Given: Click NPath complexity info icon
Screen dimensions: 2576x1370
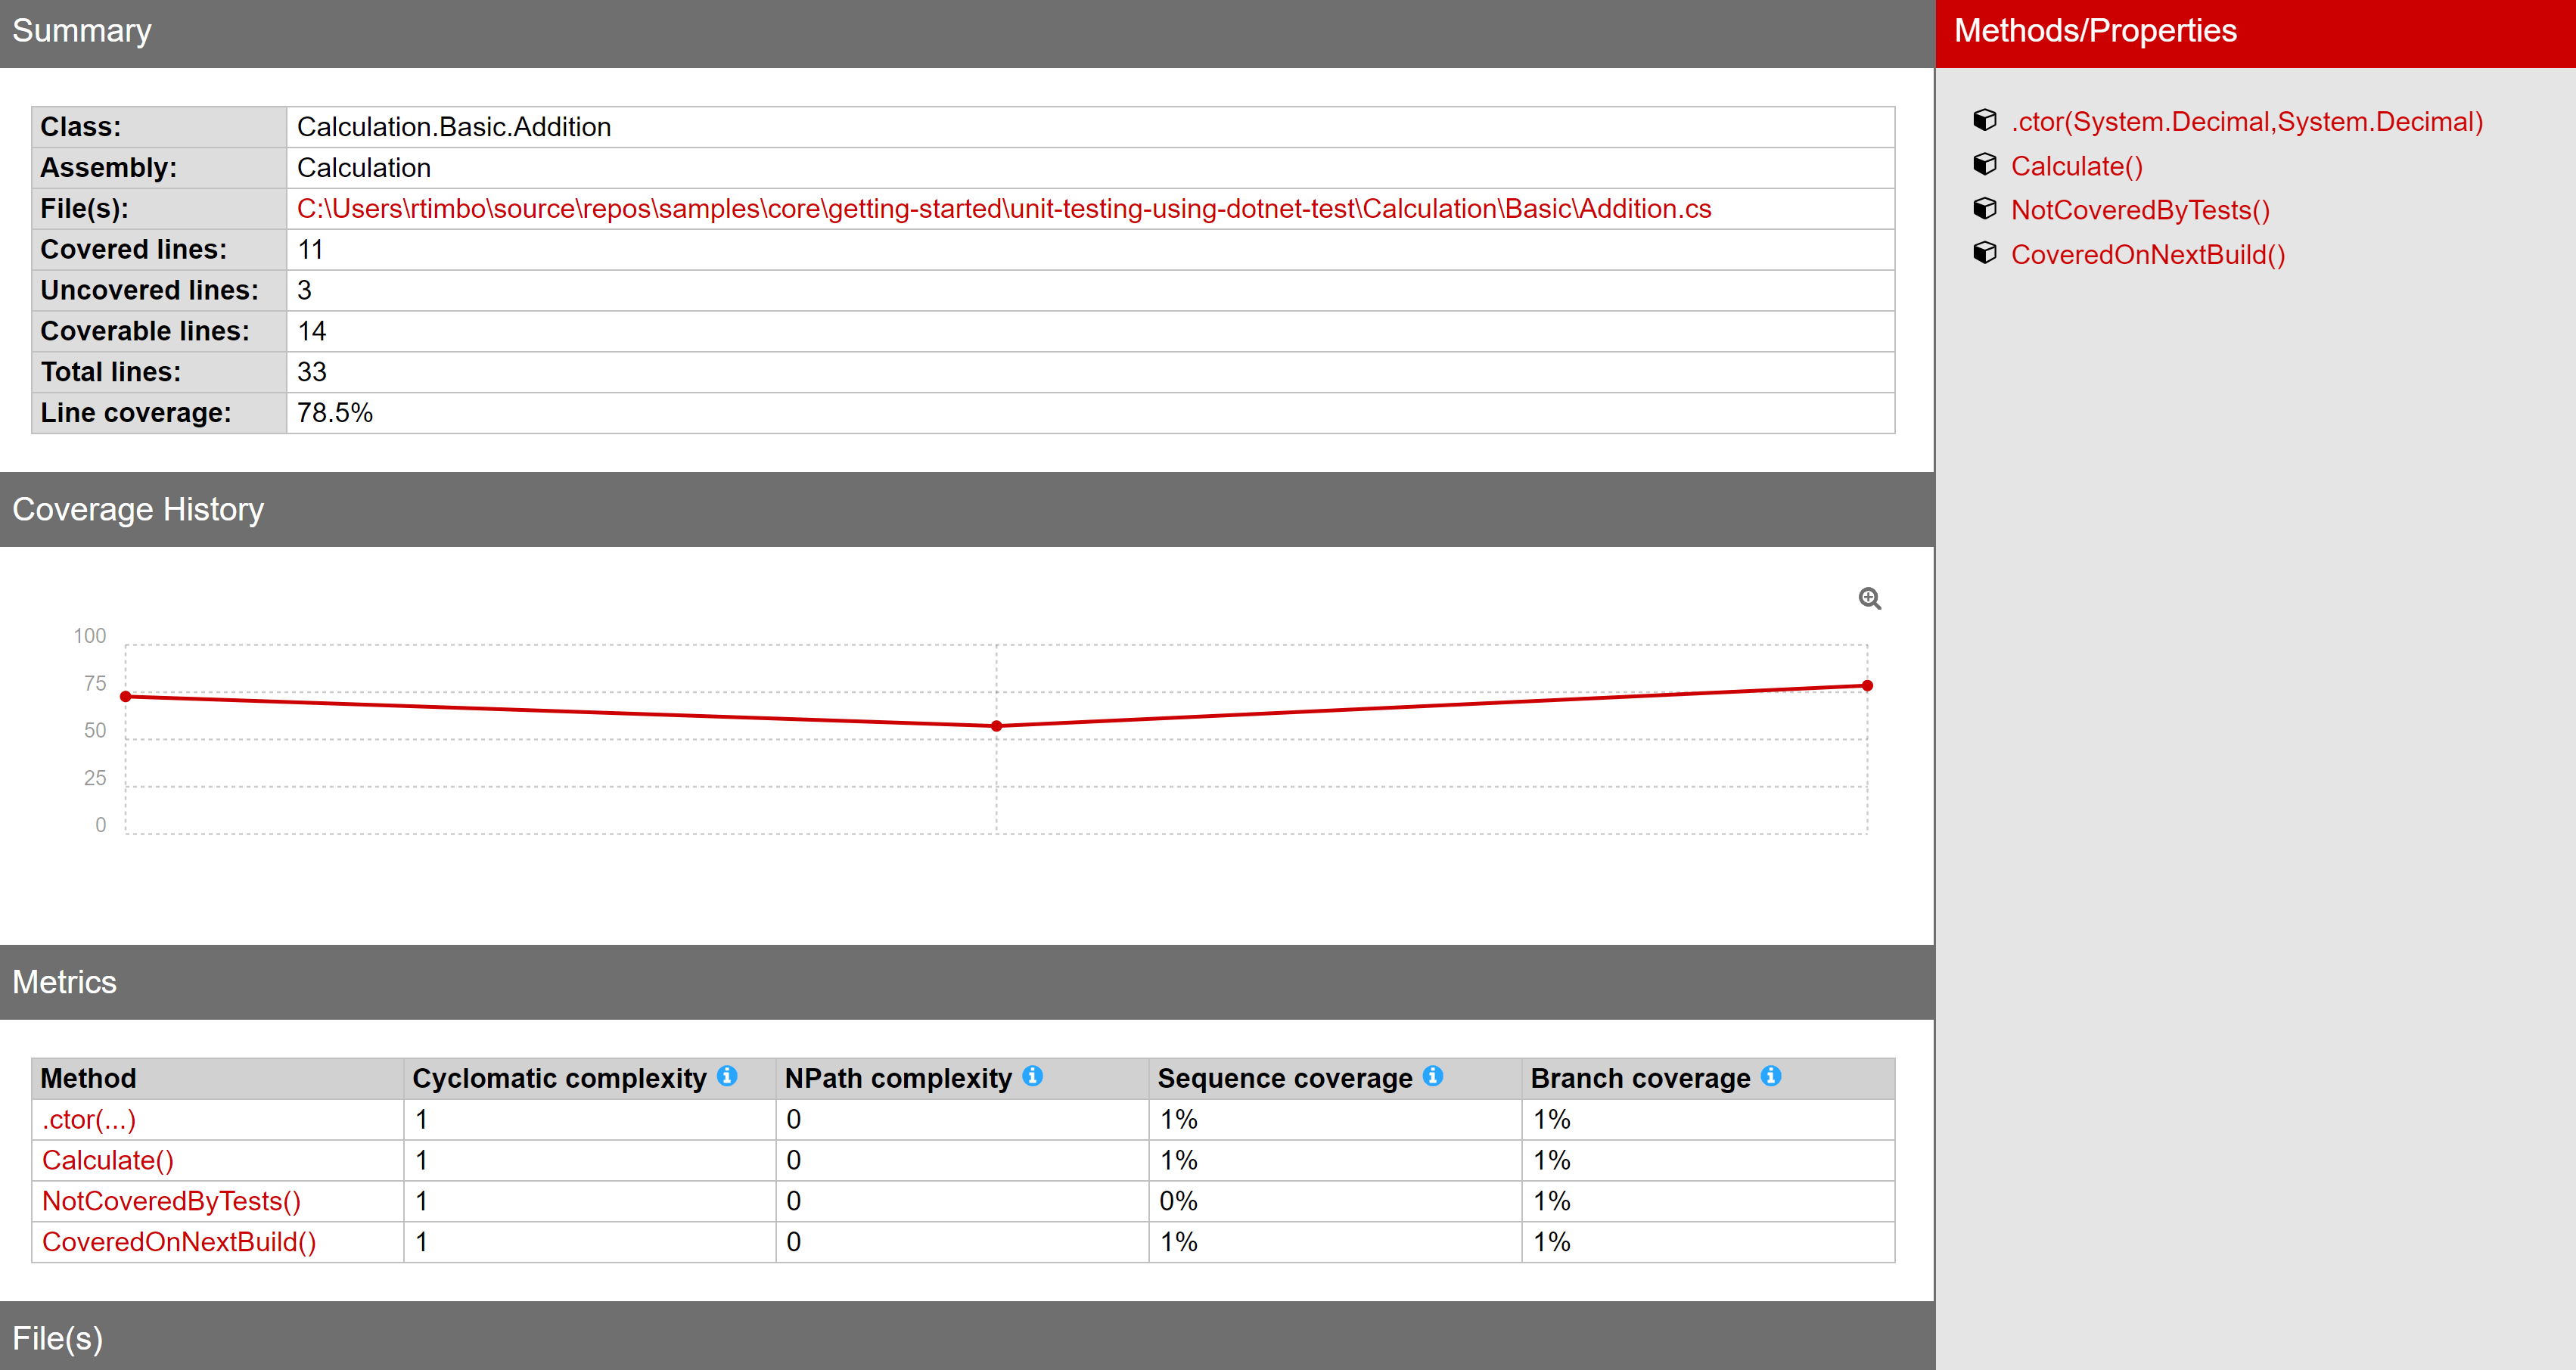Looking at the screenshot, I should click(1033, 1076).
